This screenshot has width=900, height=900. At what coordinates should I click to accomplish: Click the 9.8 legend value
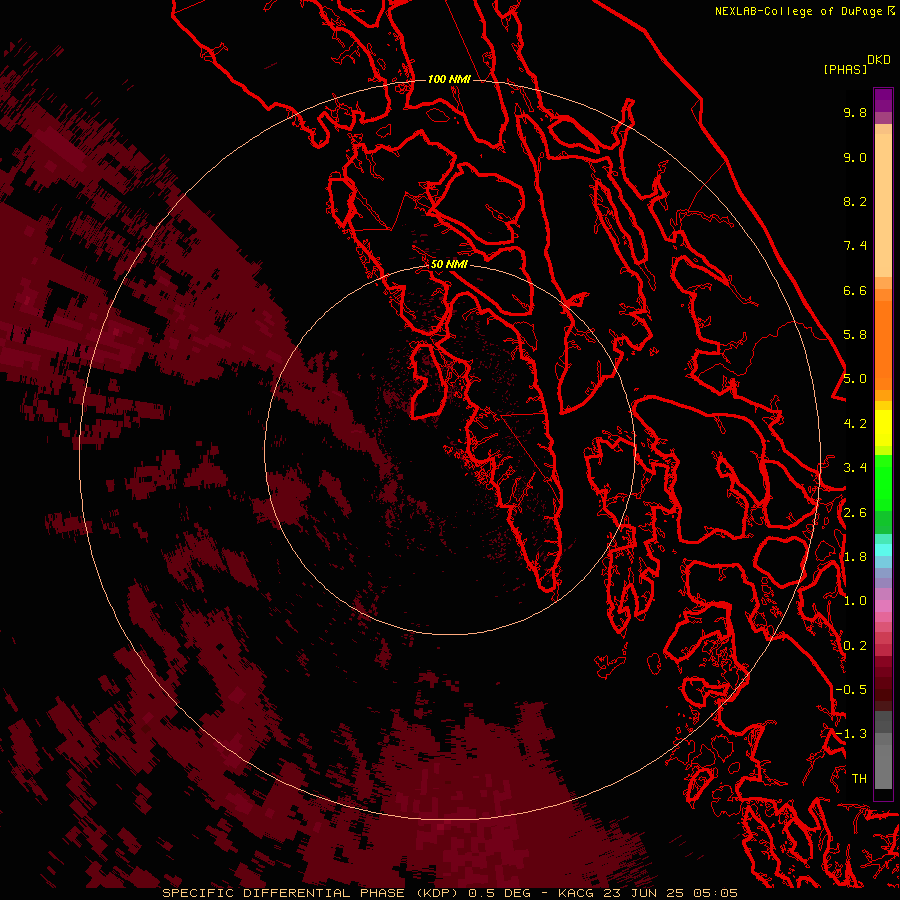click(855, 112)
